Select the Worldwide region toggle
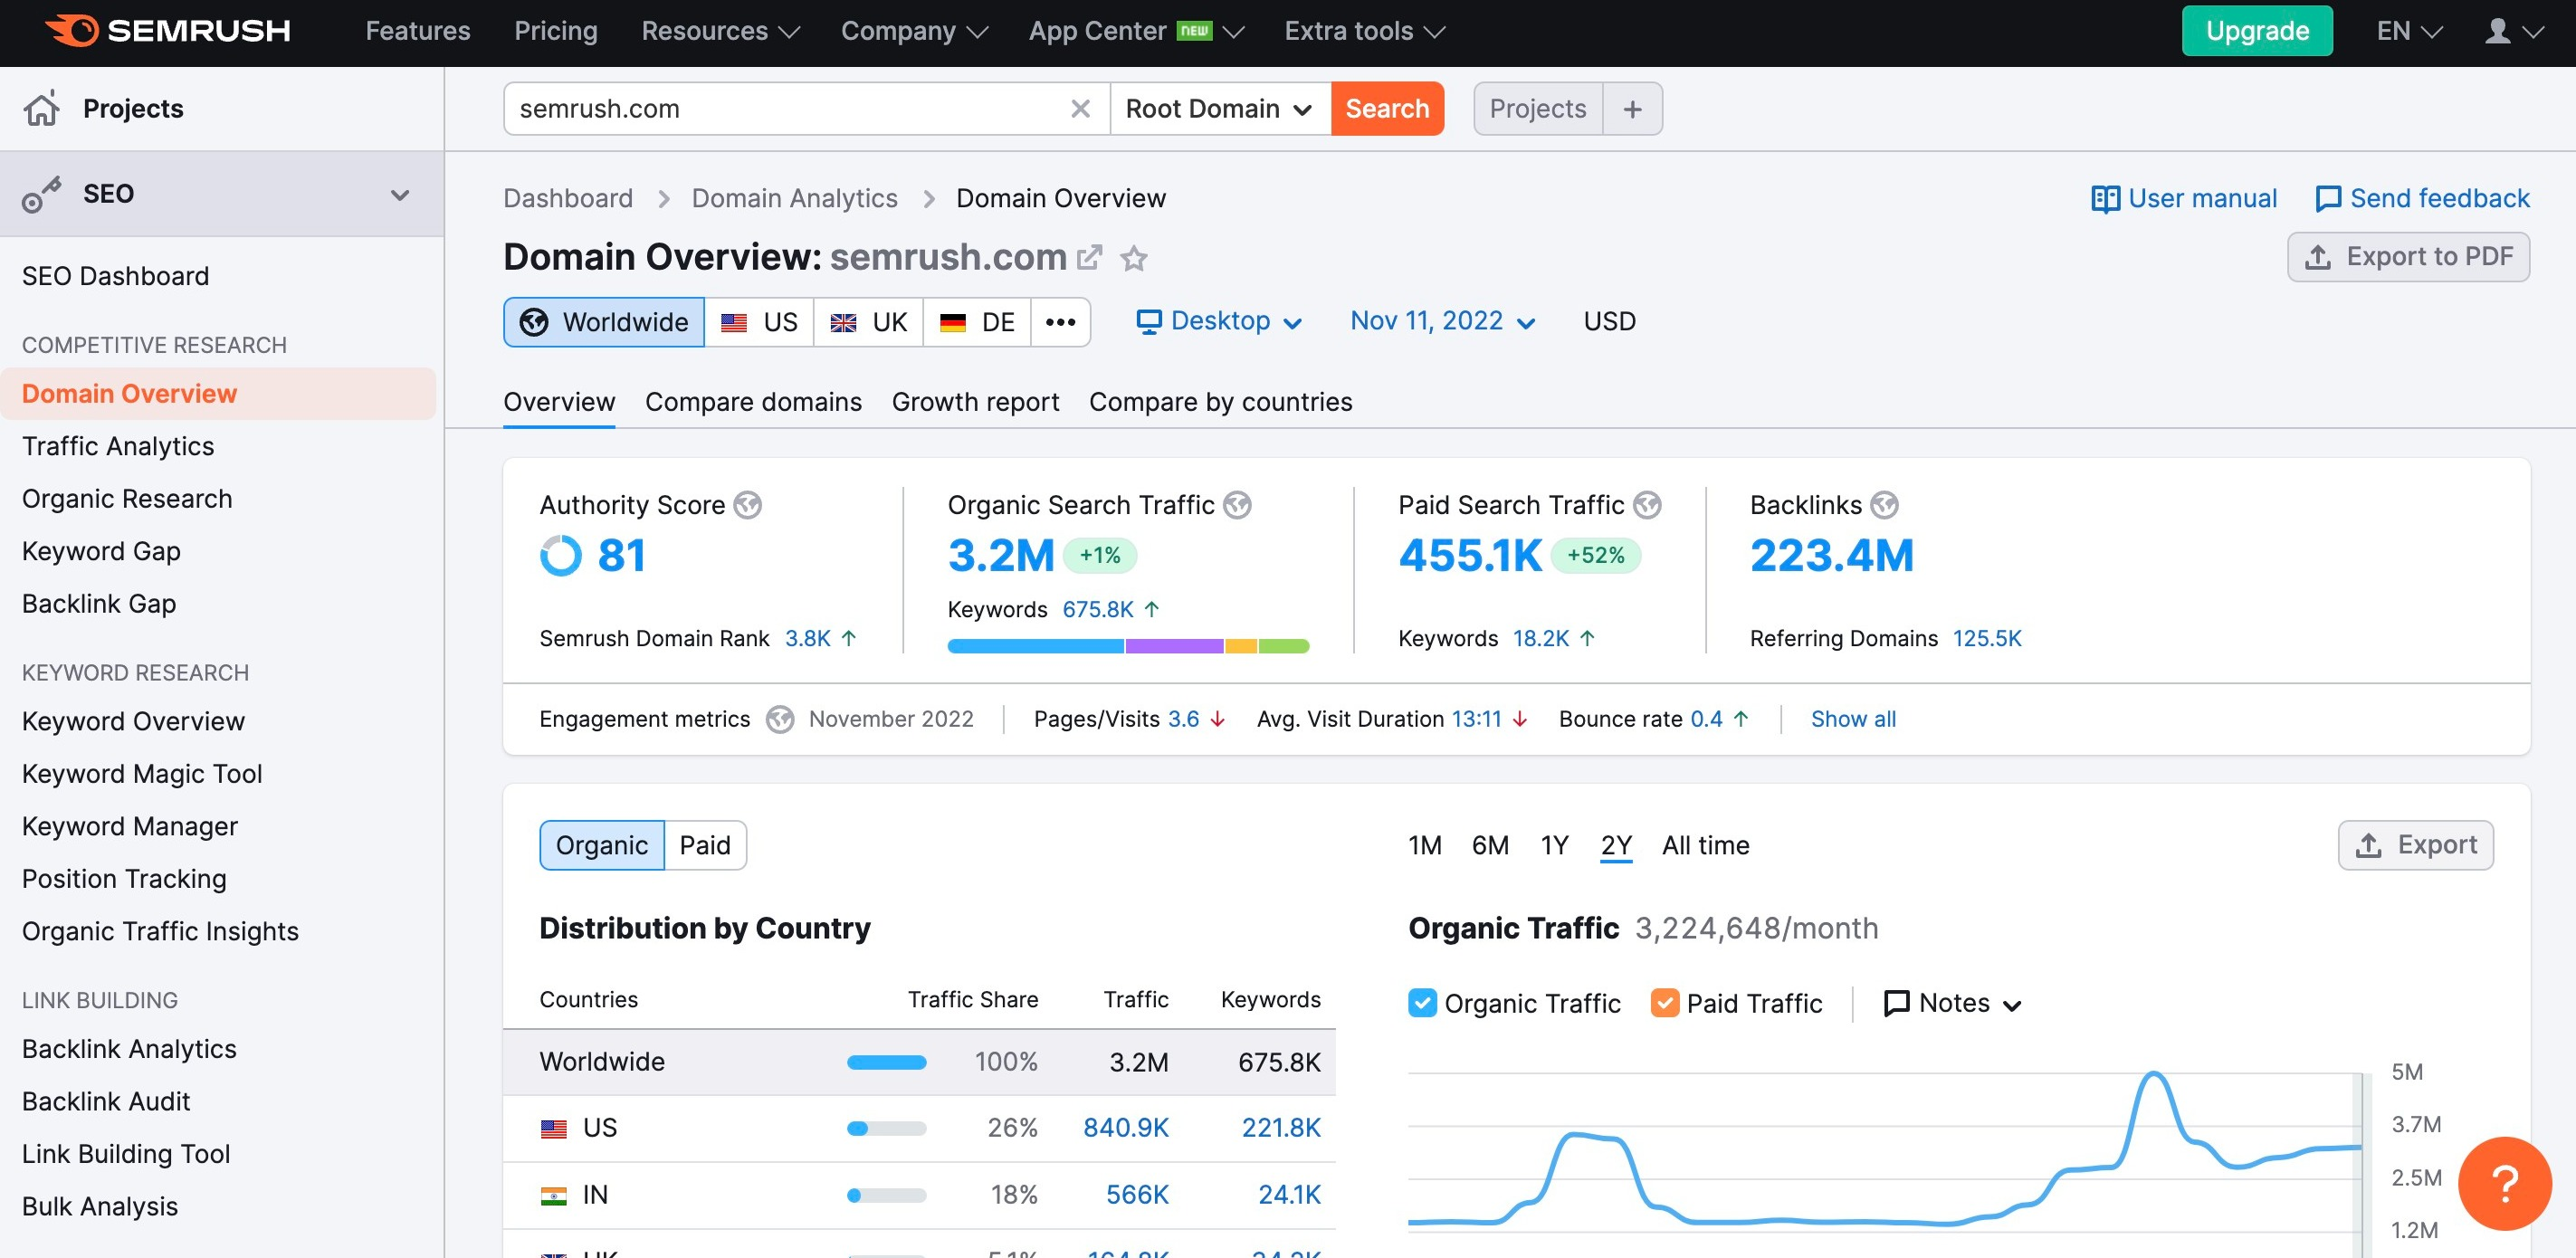Image resolution: width=2576 pixels, height=1258 pixels. (x=604, y=322)
